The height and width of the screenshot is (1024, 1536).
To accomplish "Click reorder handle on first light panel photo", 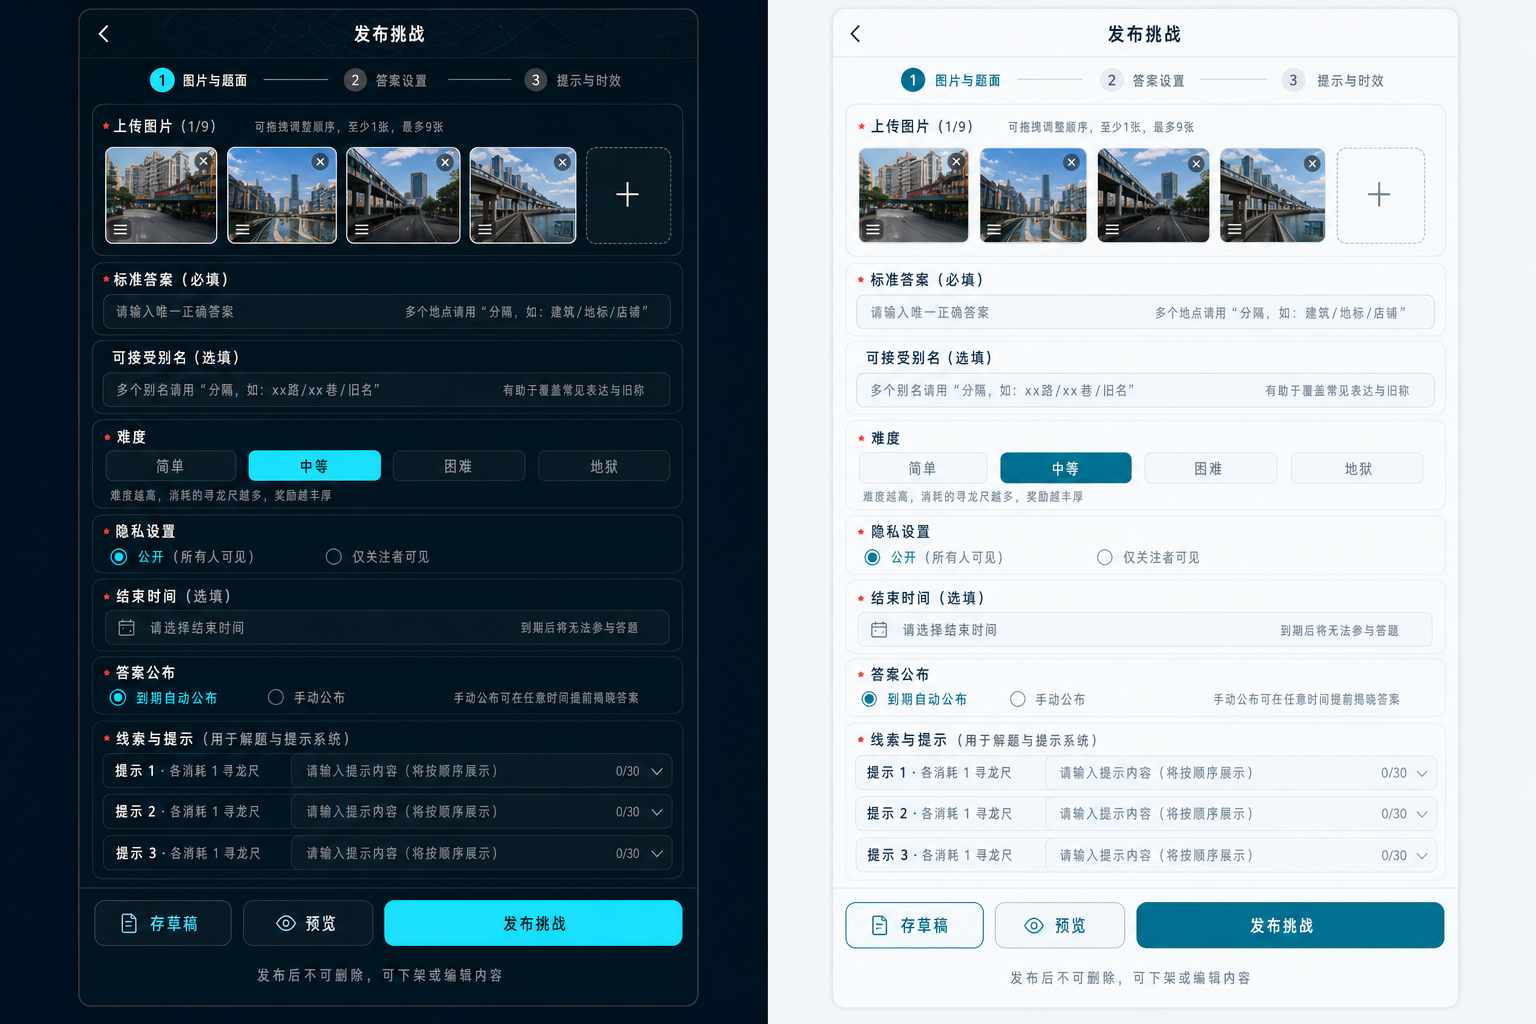I will (x=873, y=229).
